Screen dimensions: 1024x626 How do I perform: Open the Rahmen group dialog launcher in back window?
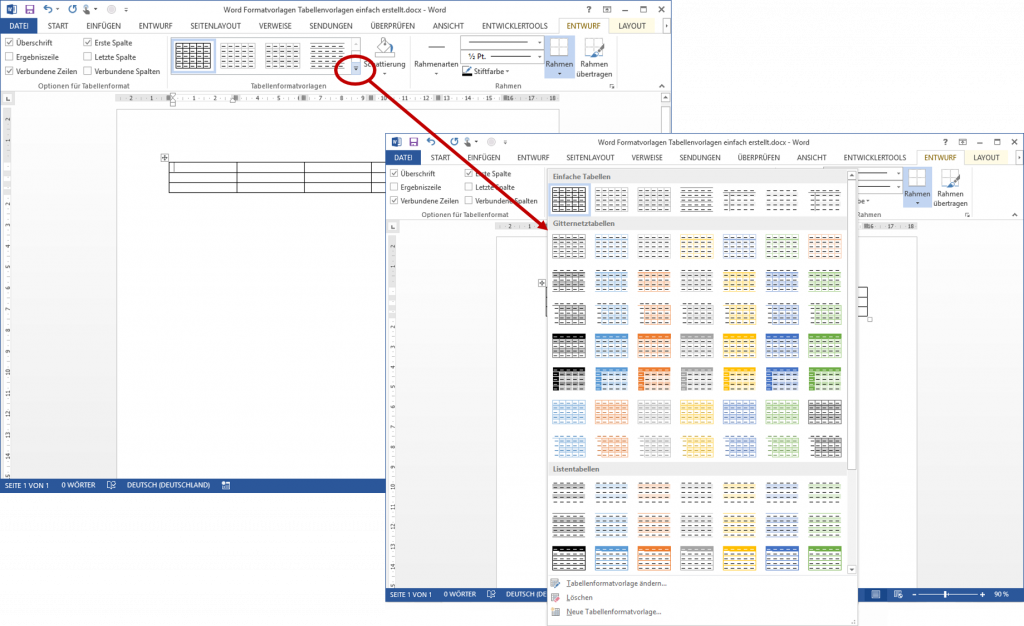(x=612, y=86)
